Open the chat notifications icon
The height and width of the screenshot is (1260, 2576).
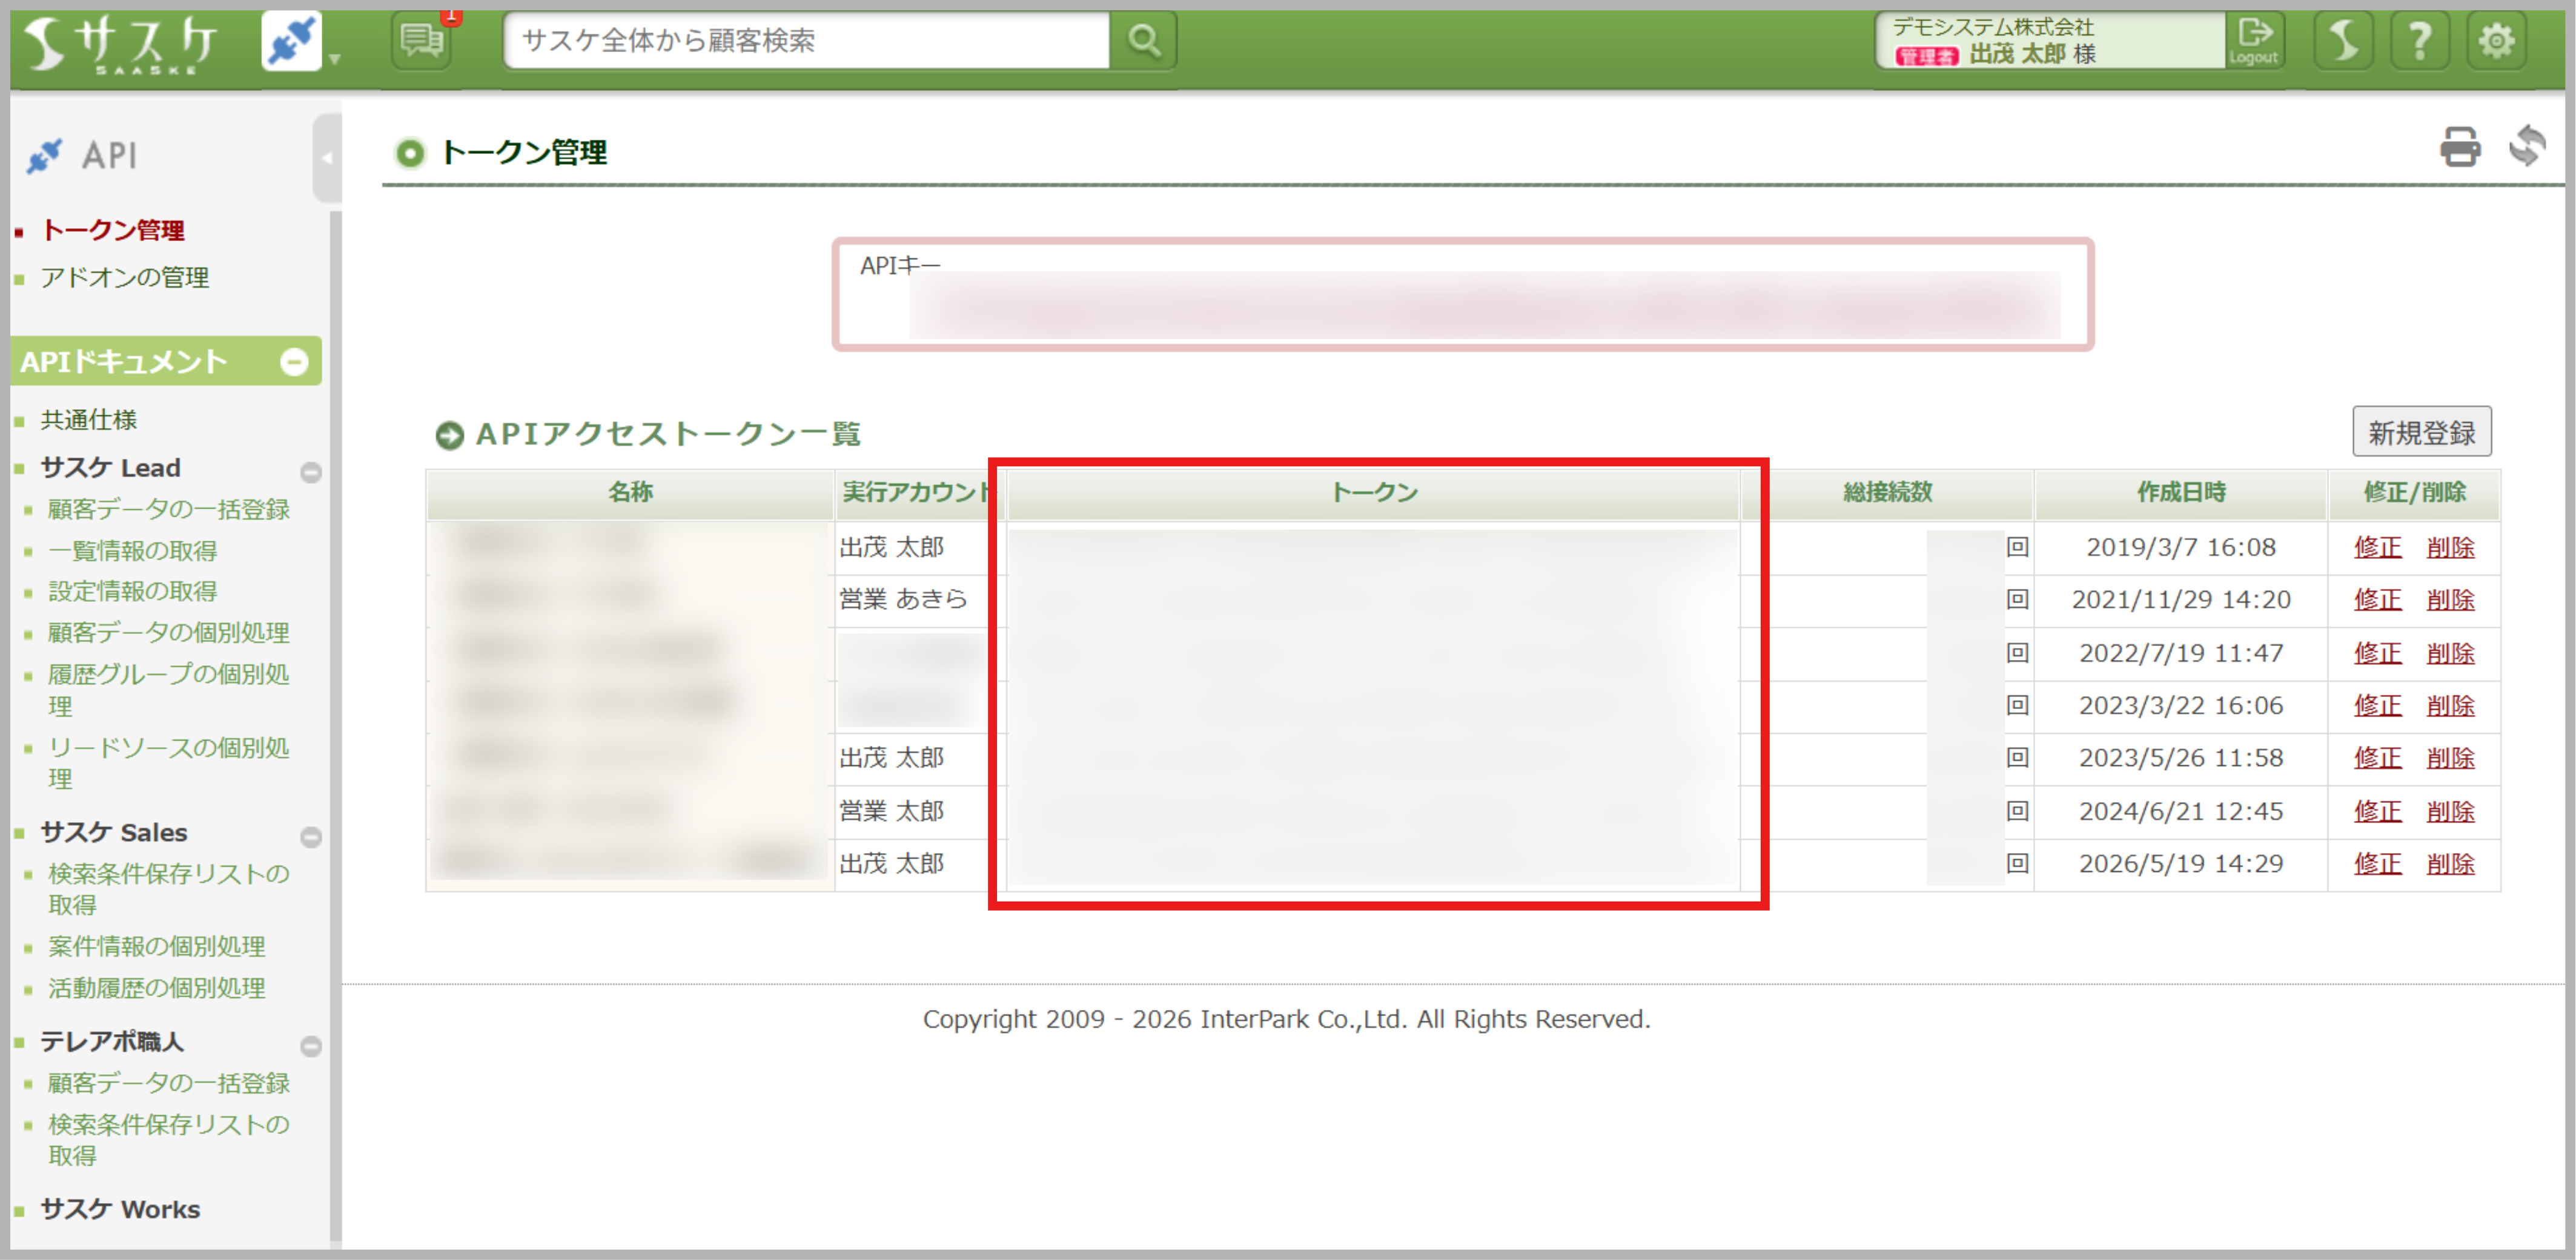(x=422, y=41)
